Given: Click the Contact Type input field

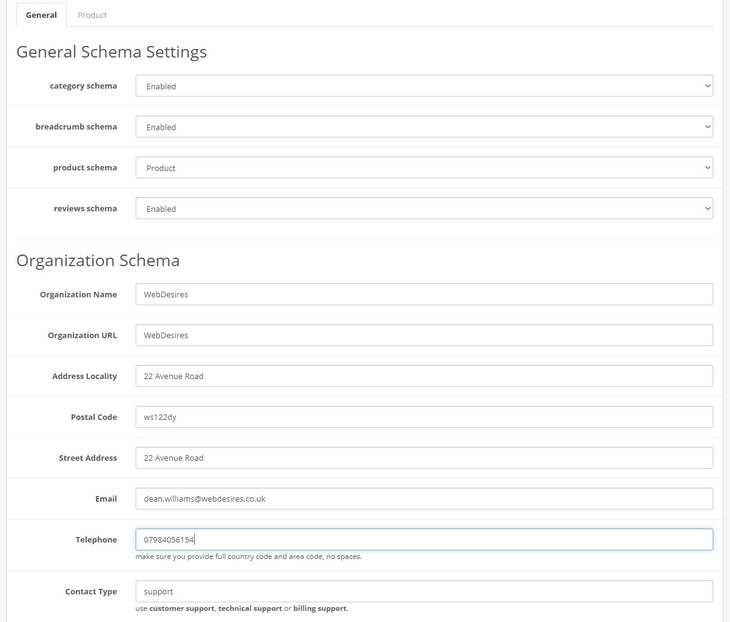Looking at the screenshot, I should (x=424, y=591).
